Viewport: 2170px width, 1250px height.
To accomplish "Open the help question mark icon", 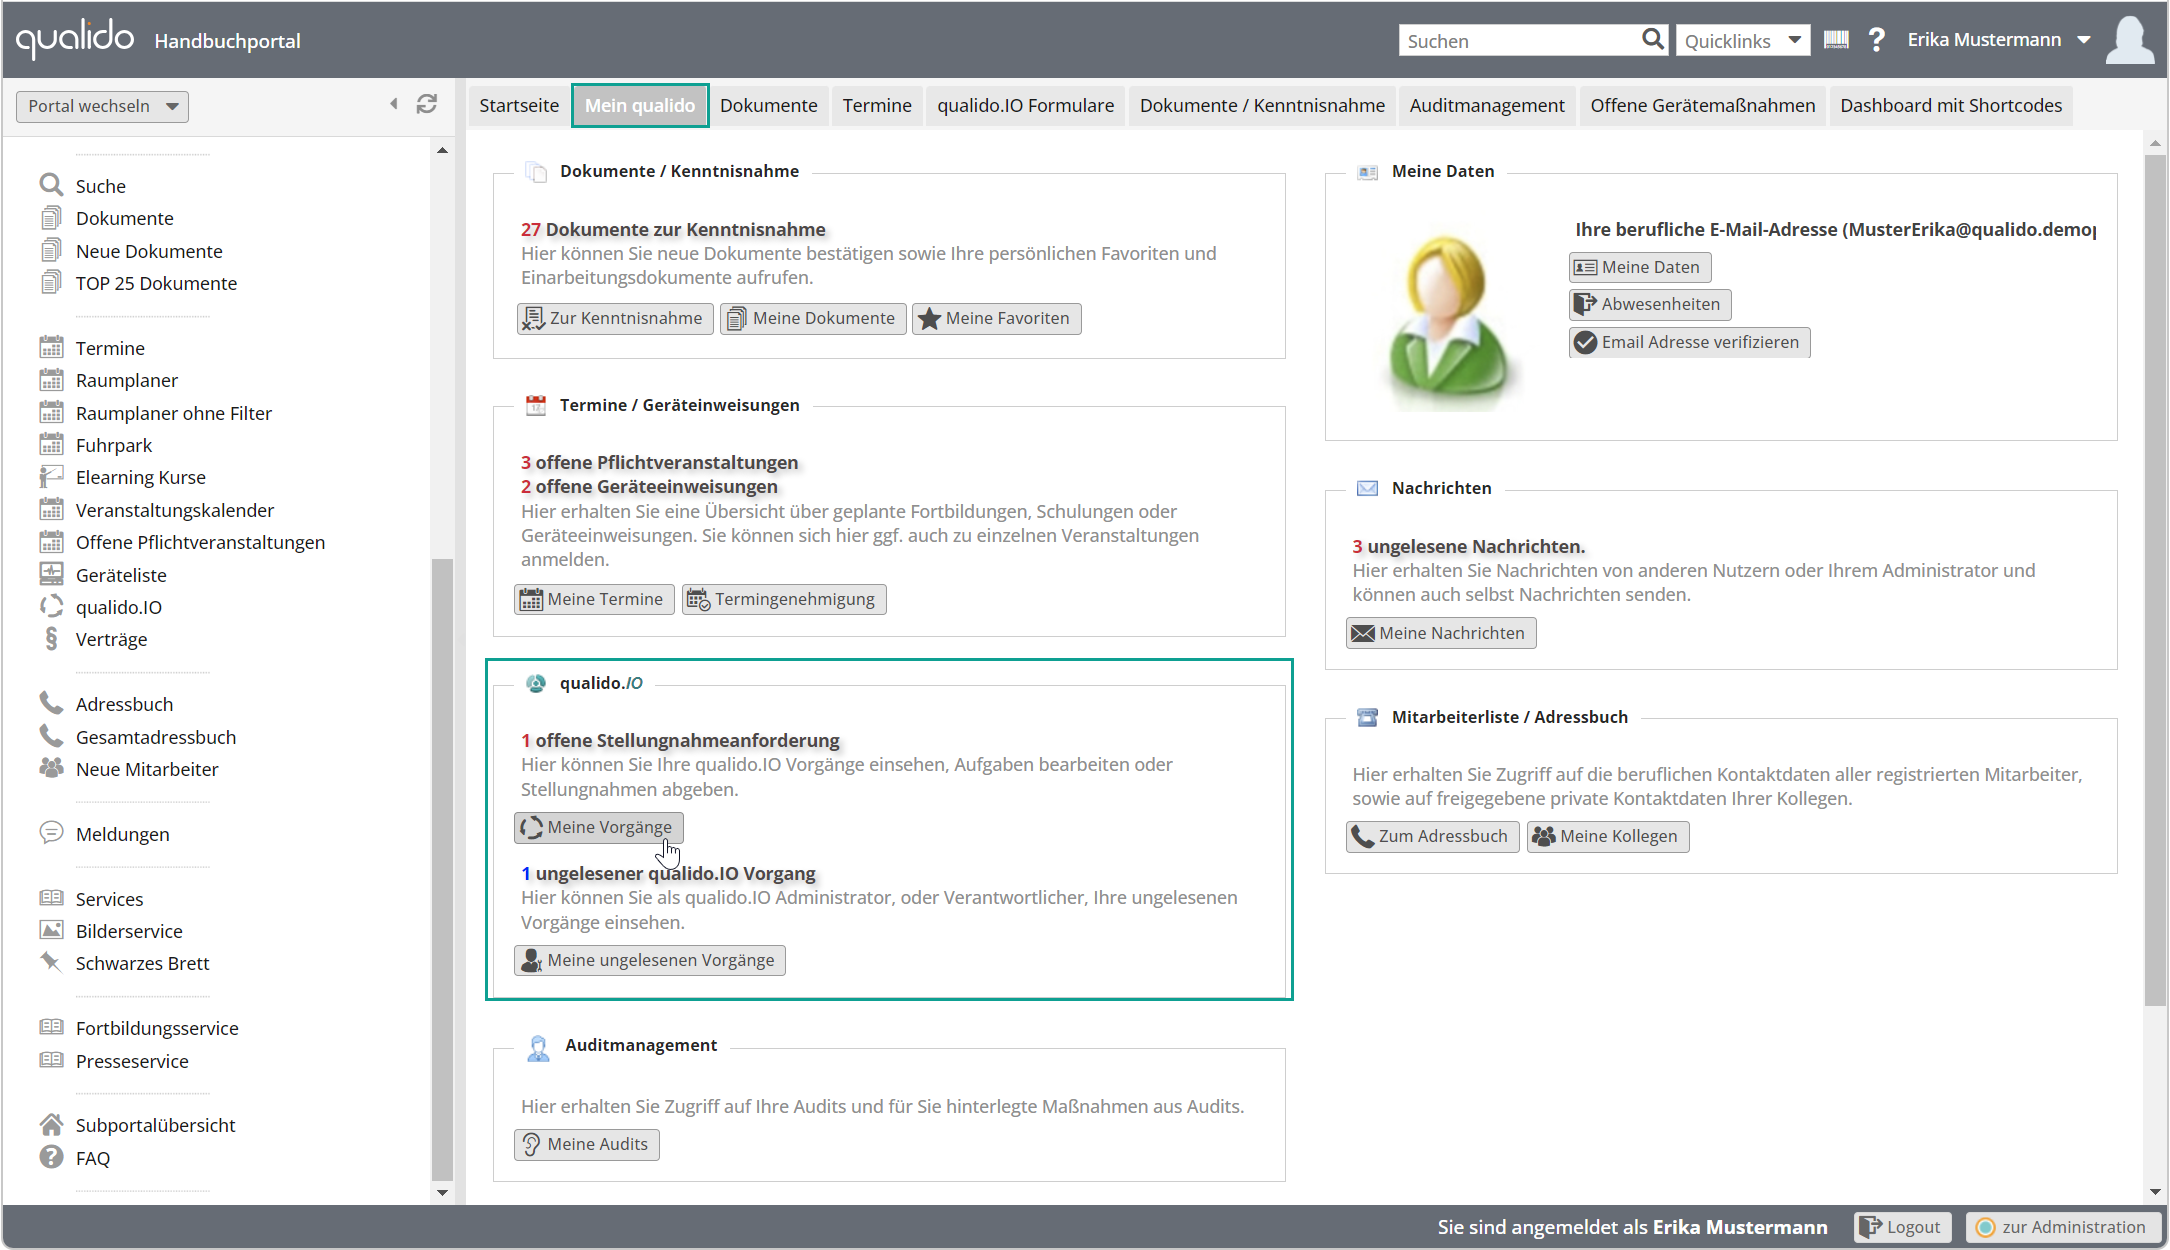I will pos(1877,40).
